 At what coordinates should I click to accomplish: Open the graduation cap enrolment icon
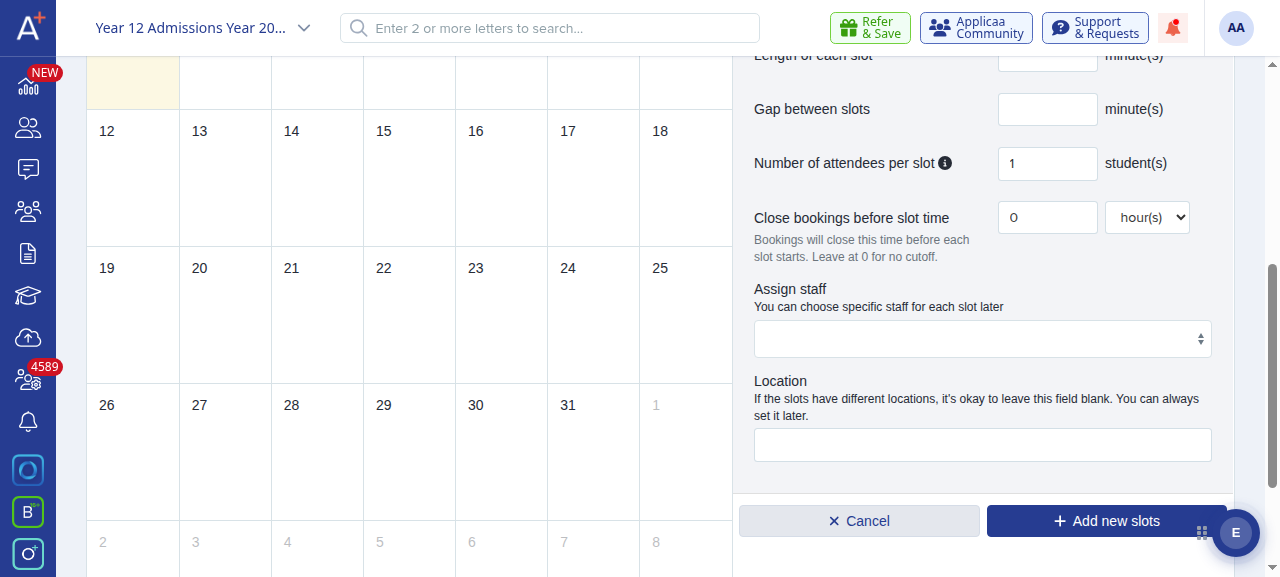tap(28, 295)
